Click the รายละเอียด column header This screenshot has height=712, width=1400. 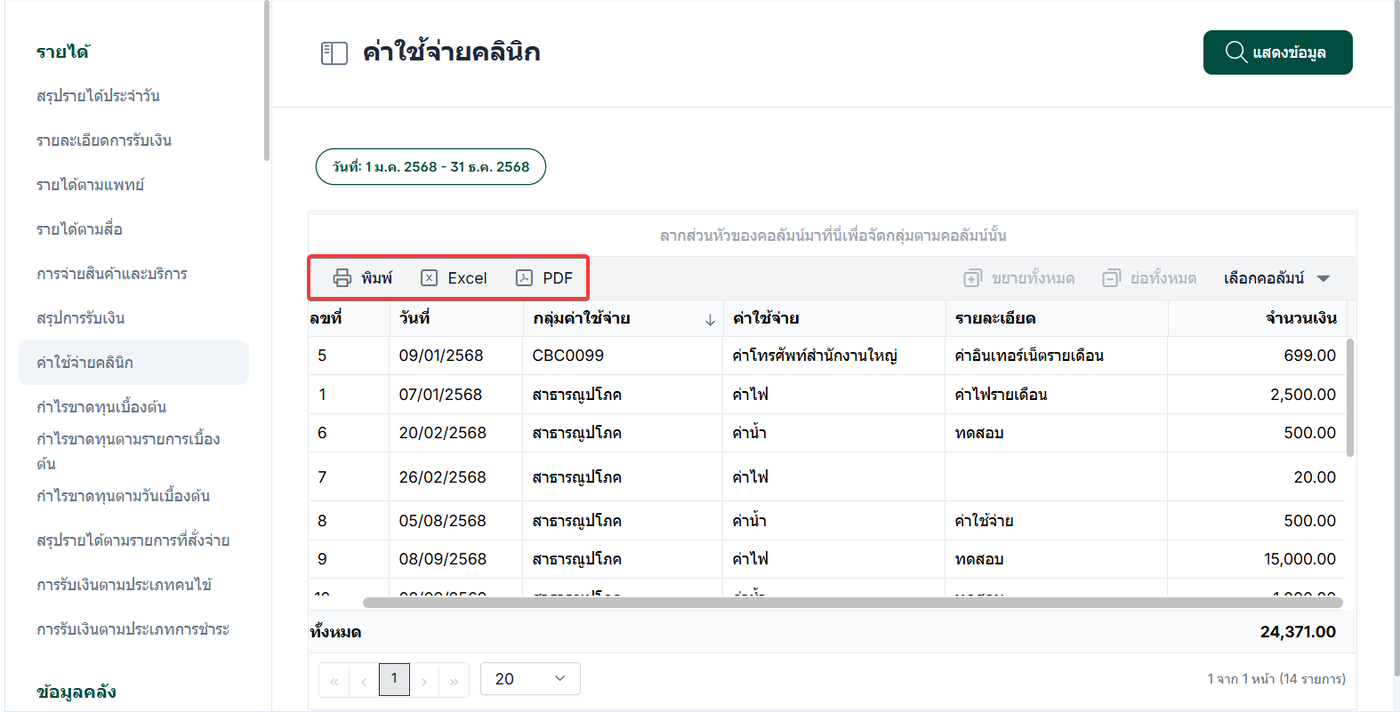coord(1057,318)
